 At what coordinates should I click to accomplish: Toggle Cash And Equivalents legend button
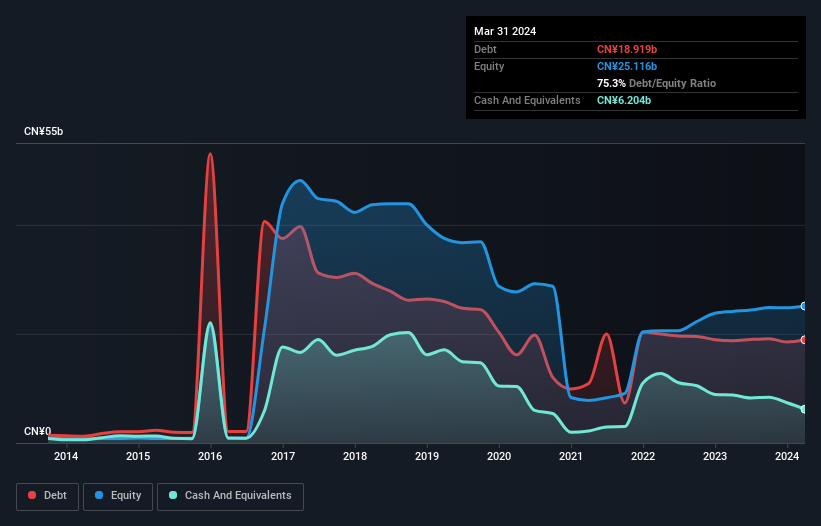(230, 496)
